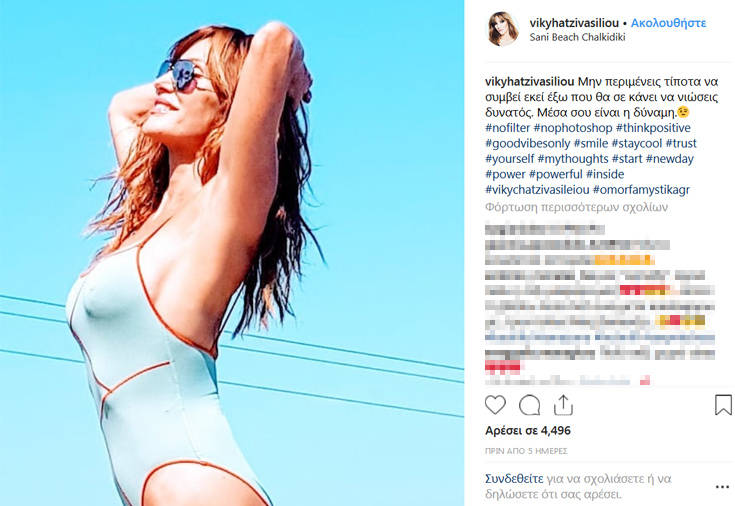Open the #thinkpositive hashtag
The image size is (735, 506).
pyautogui.click(x=653, y=128)
